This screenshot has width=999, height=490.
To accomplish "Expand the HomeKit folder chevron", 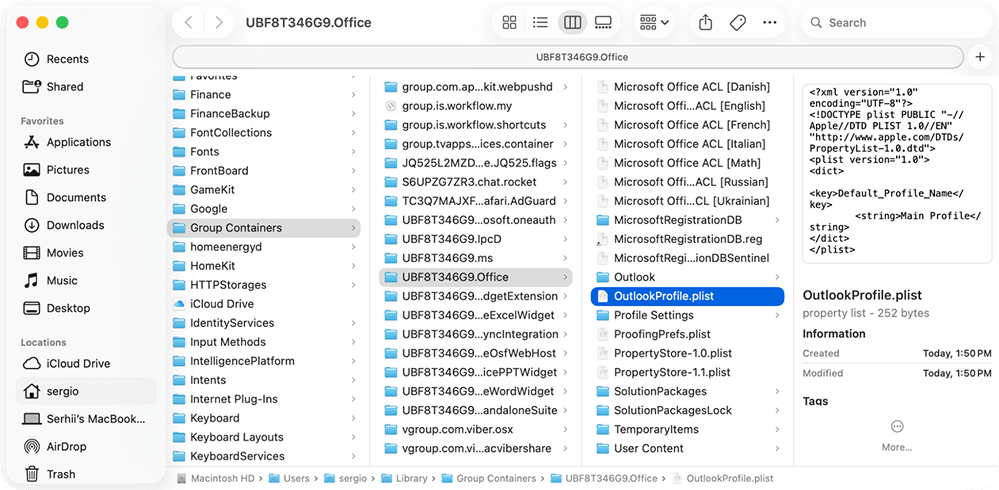I will click(x=353, y=266).
